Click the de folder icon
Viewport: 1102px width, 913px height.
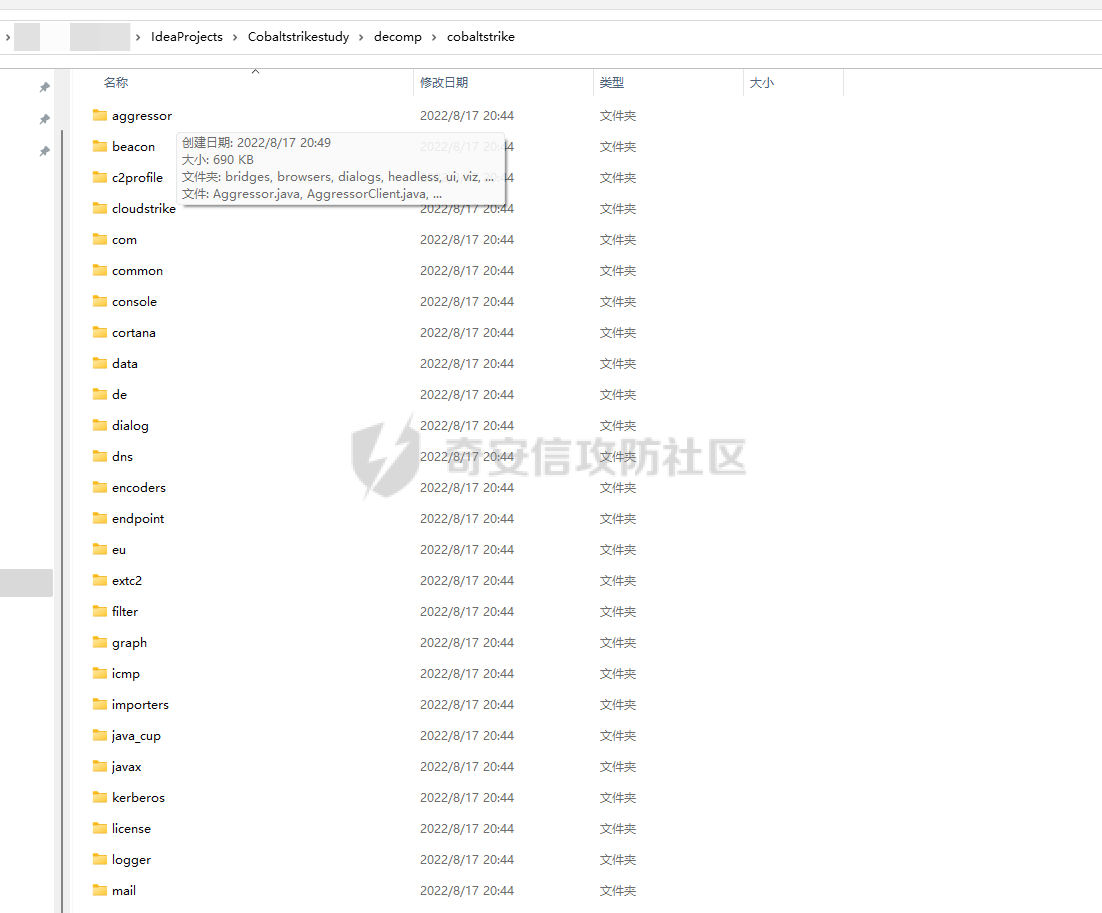(100, 394)
